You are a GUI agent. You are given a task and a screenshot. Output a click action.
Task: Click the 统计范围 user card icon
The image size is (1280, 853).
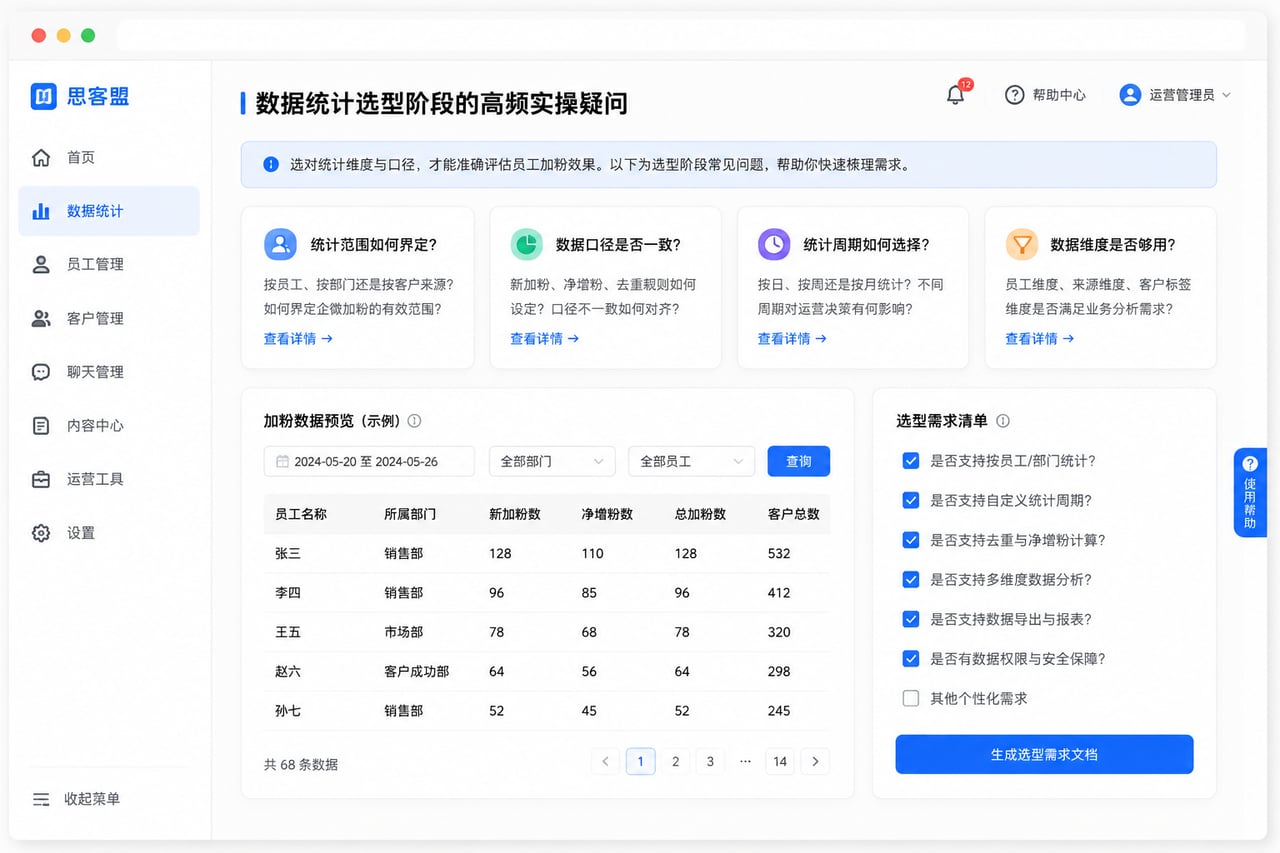tap(280, 244)
